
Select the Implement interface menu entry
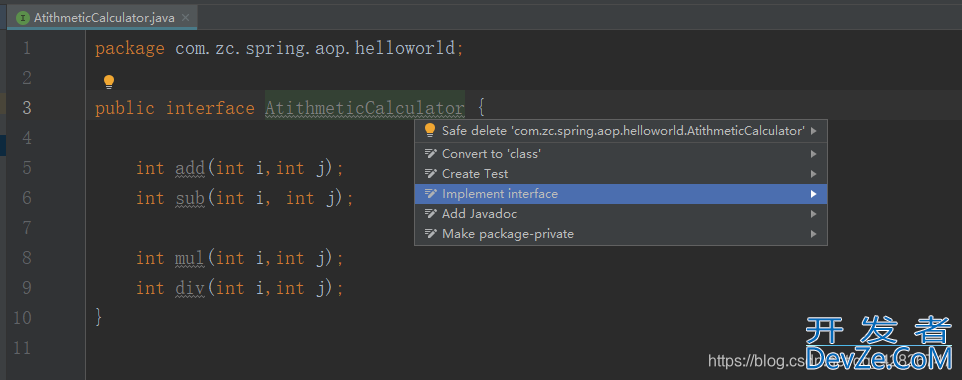621,194
